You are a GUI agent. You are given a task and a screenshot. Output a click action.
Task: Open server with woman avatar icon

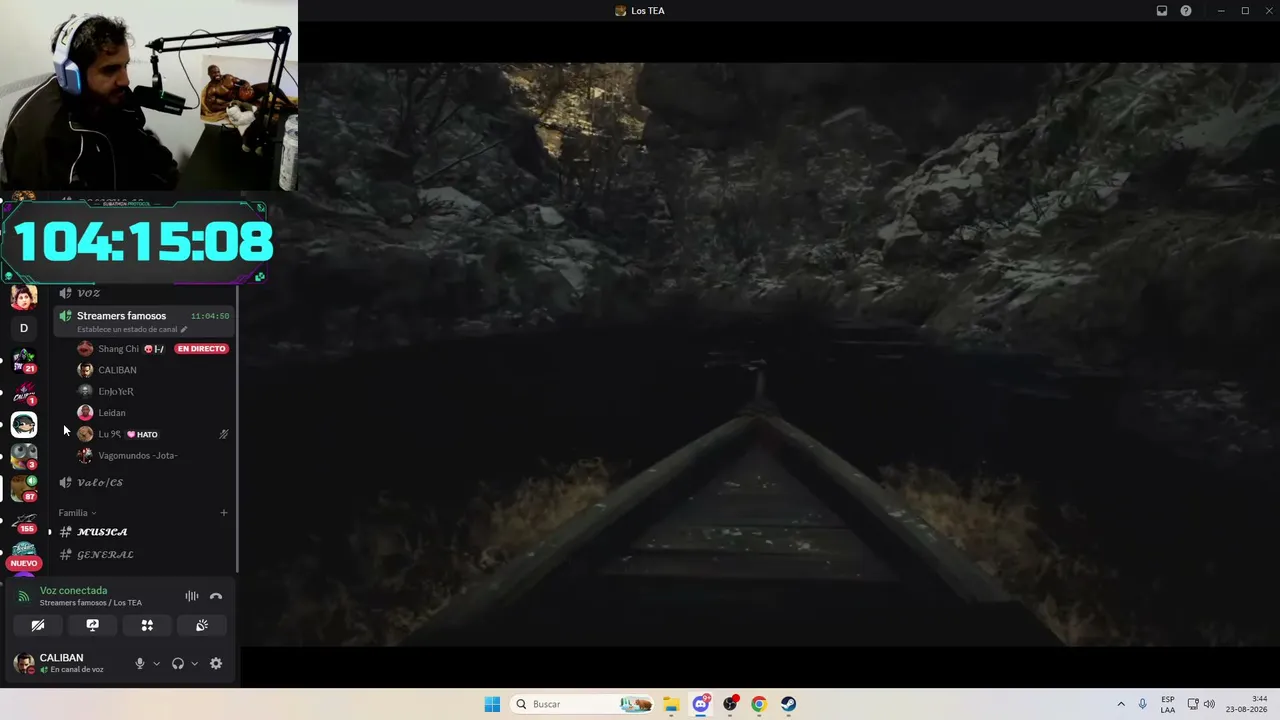point(24,296)
